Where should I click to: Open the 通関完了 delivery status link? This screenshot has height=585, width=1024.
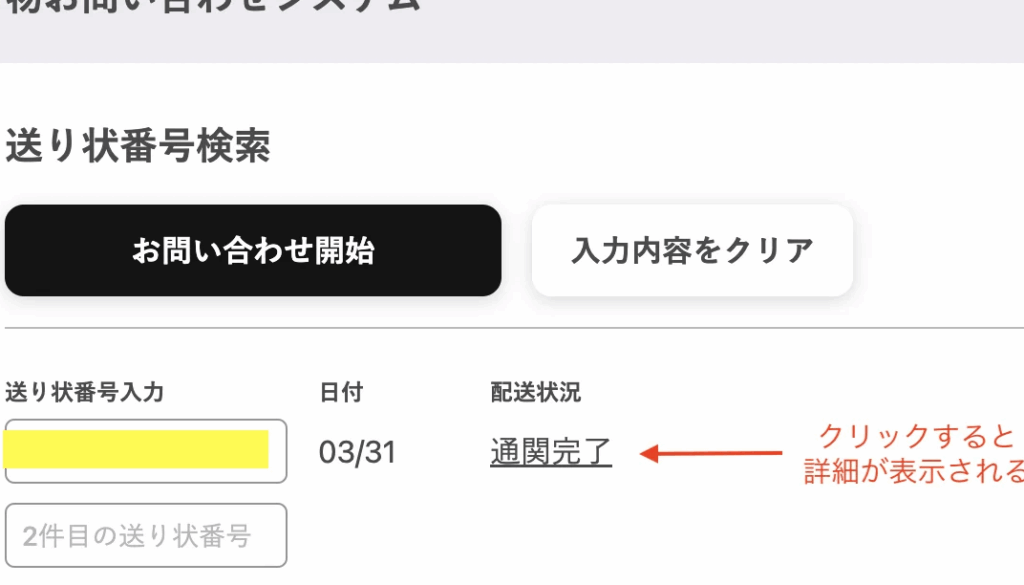[551, 453]
